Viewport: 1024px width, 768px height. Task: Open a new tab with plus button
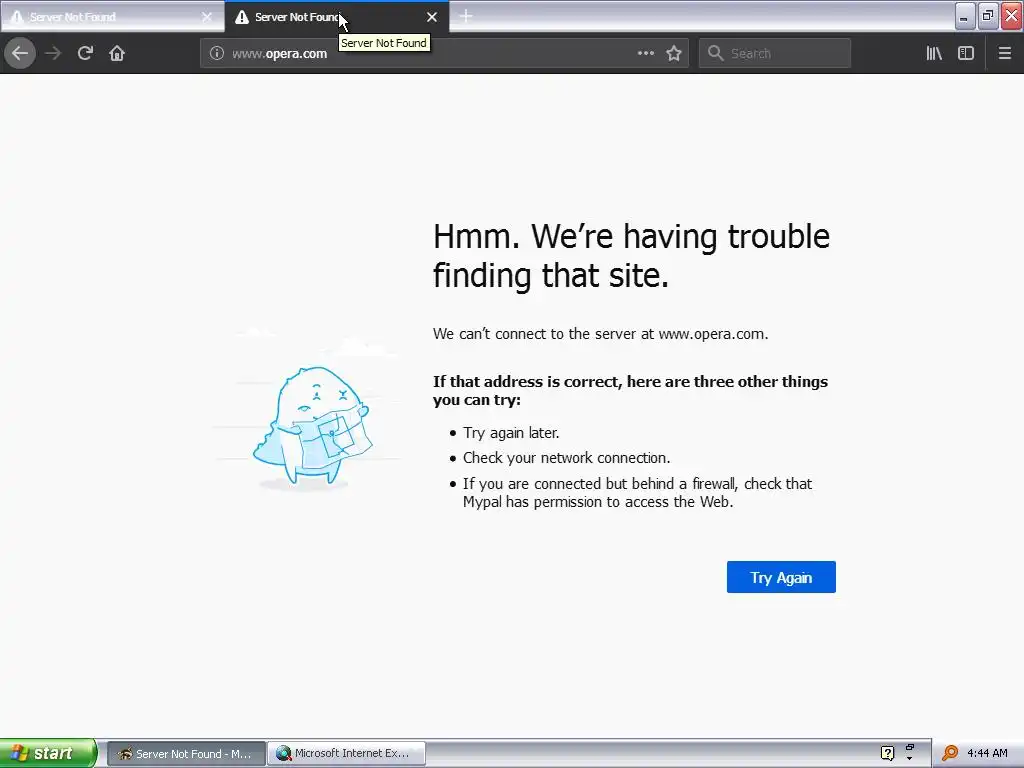coord(466,16)
